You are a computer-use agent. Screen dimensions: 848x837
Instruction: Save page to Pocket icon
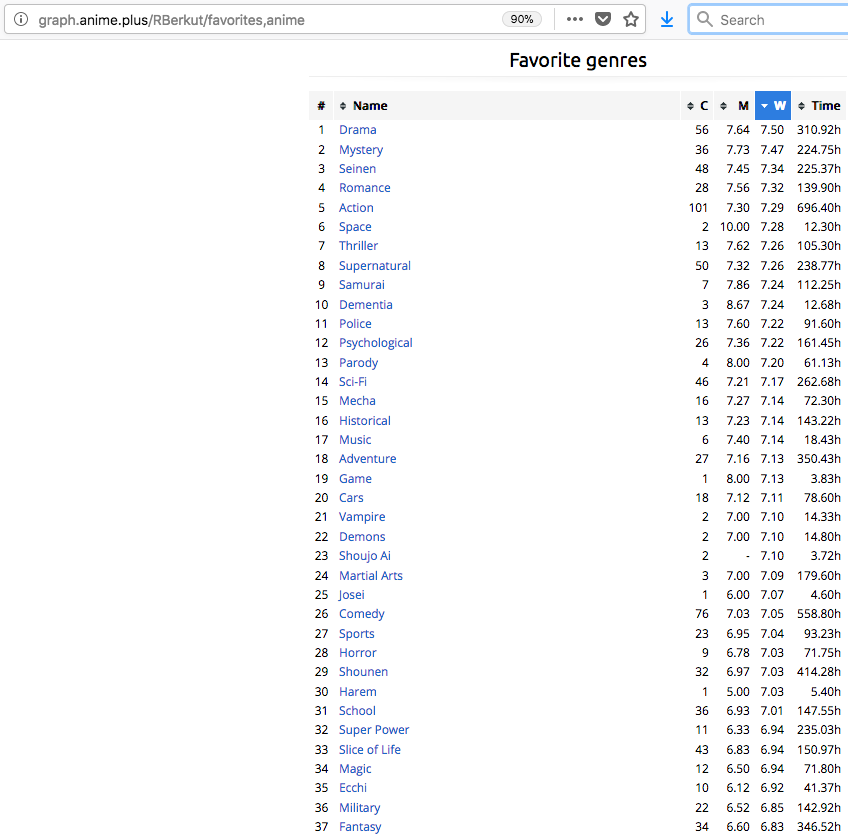point(603,19)
